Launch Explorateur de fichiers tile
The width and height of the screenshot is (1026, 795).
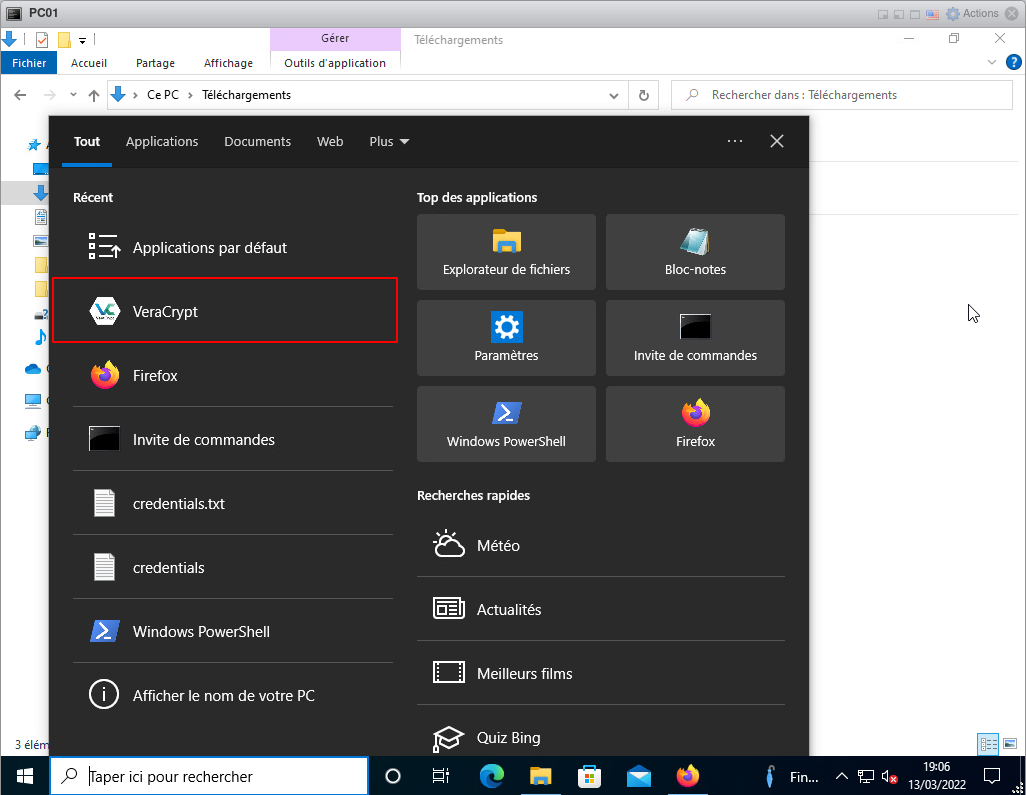tap(506, 252)
